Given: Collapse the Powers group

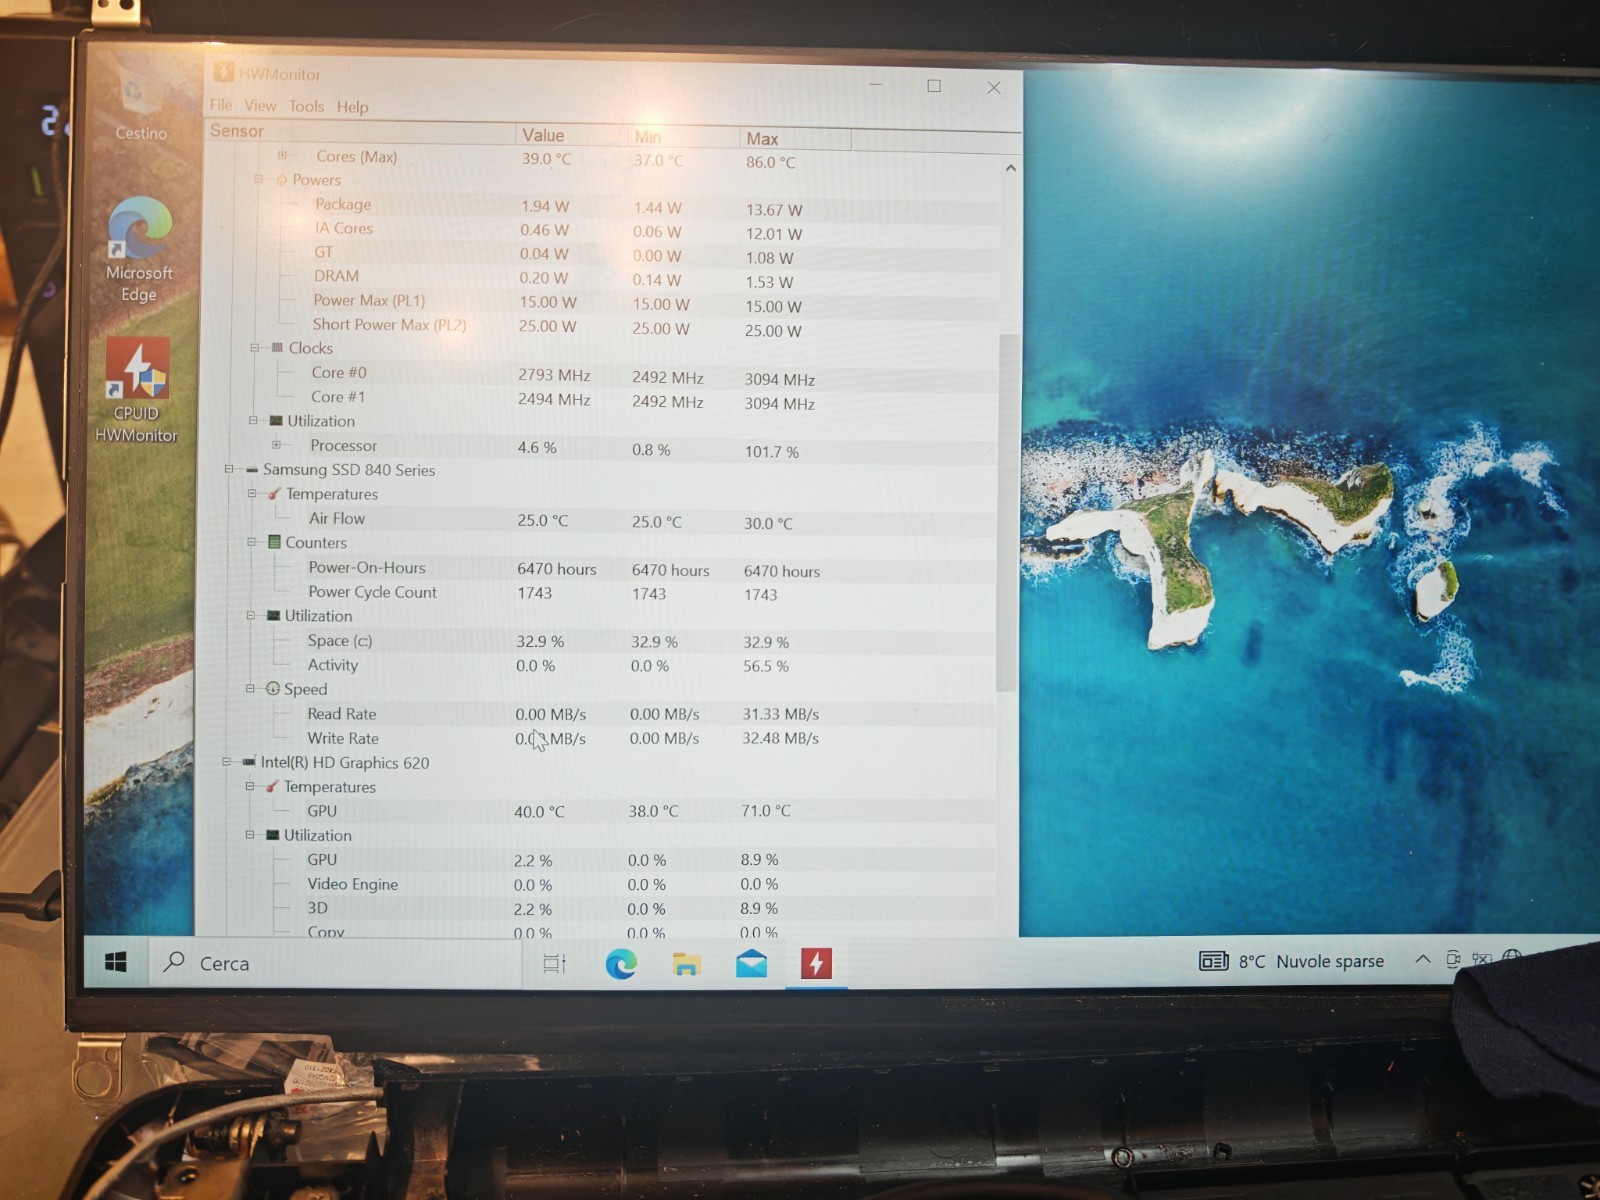Looking at the screenshot, I should (x=258, y=180).
